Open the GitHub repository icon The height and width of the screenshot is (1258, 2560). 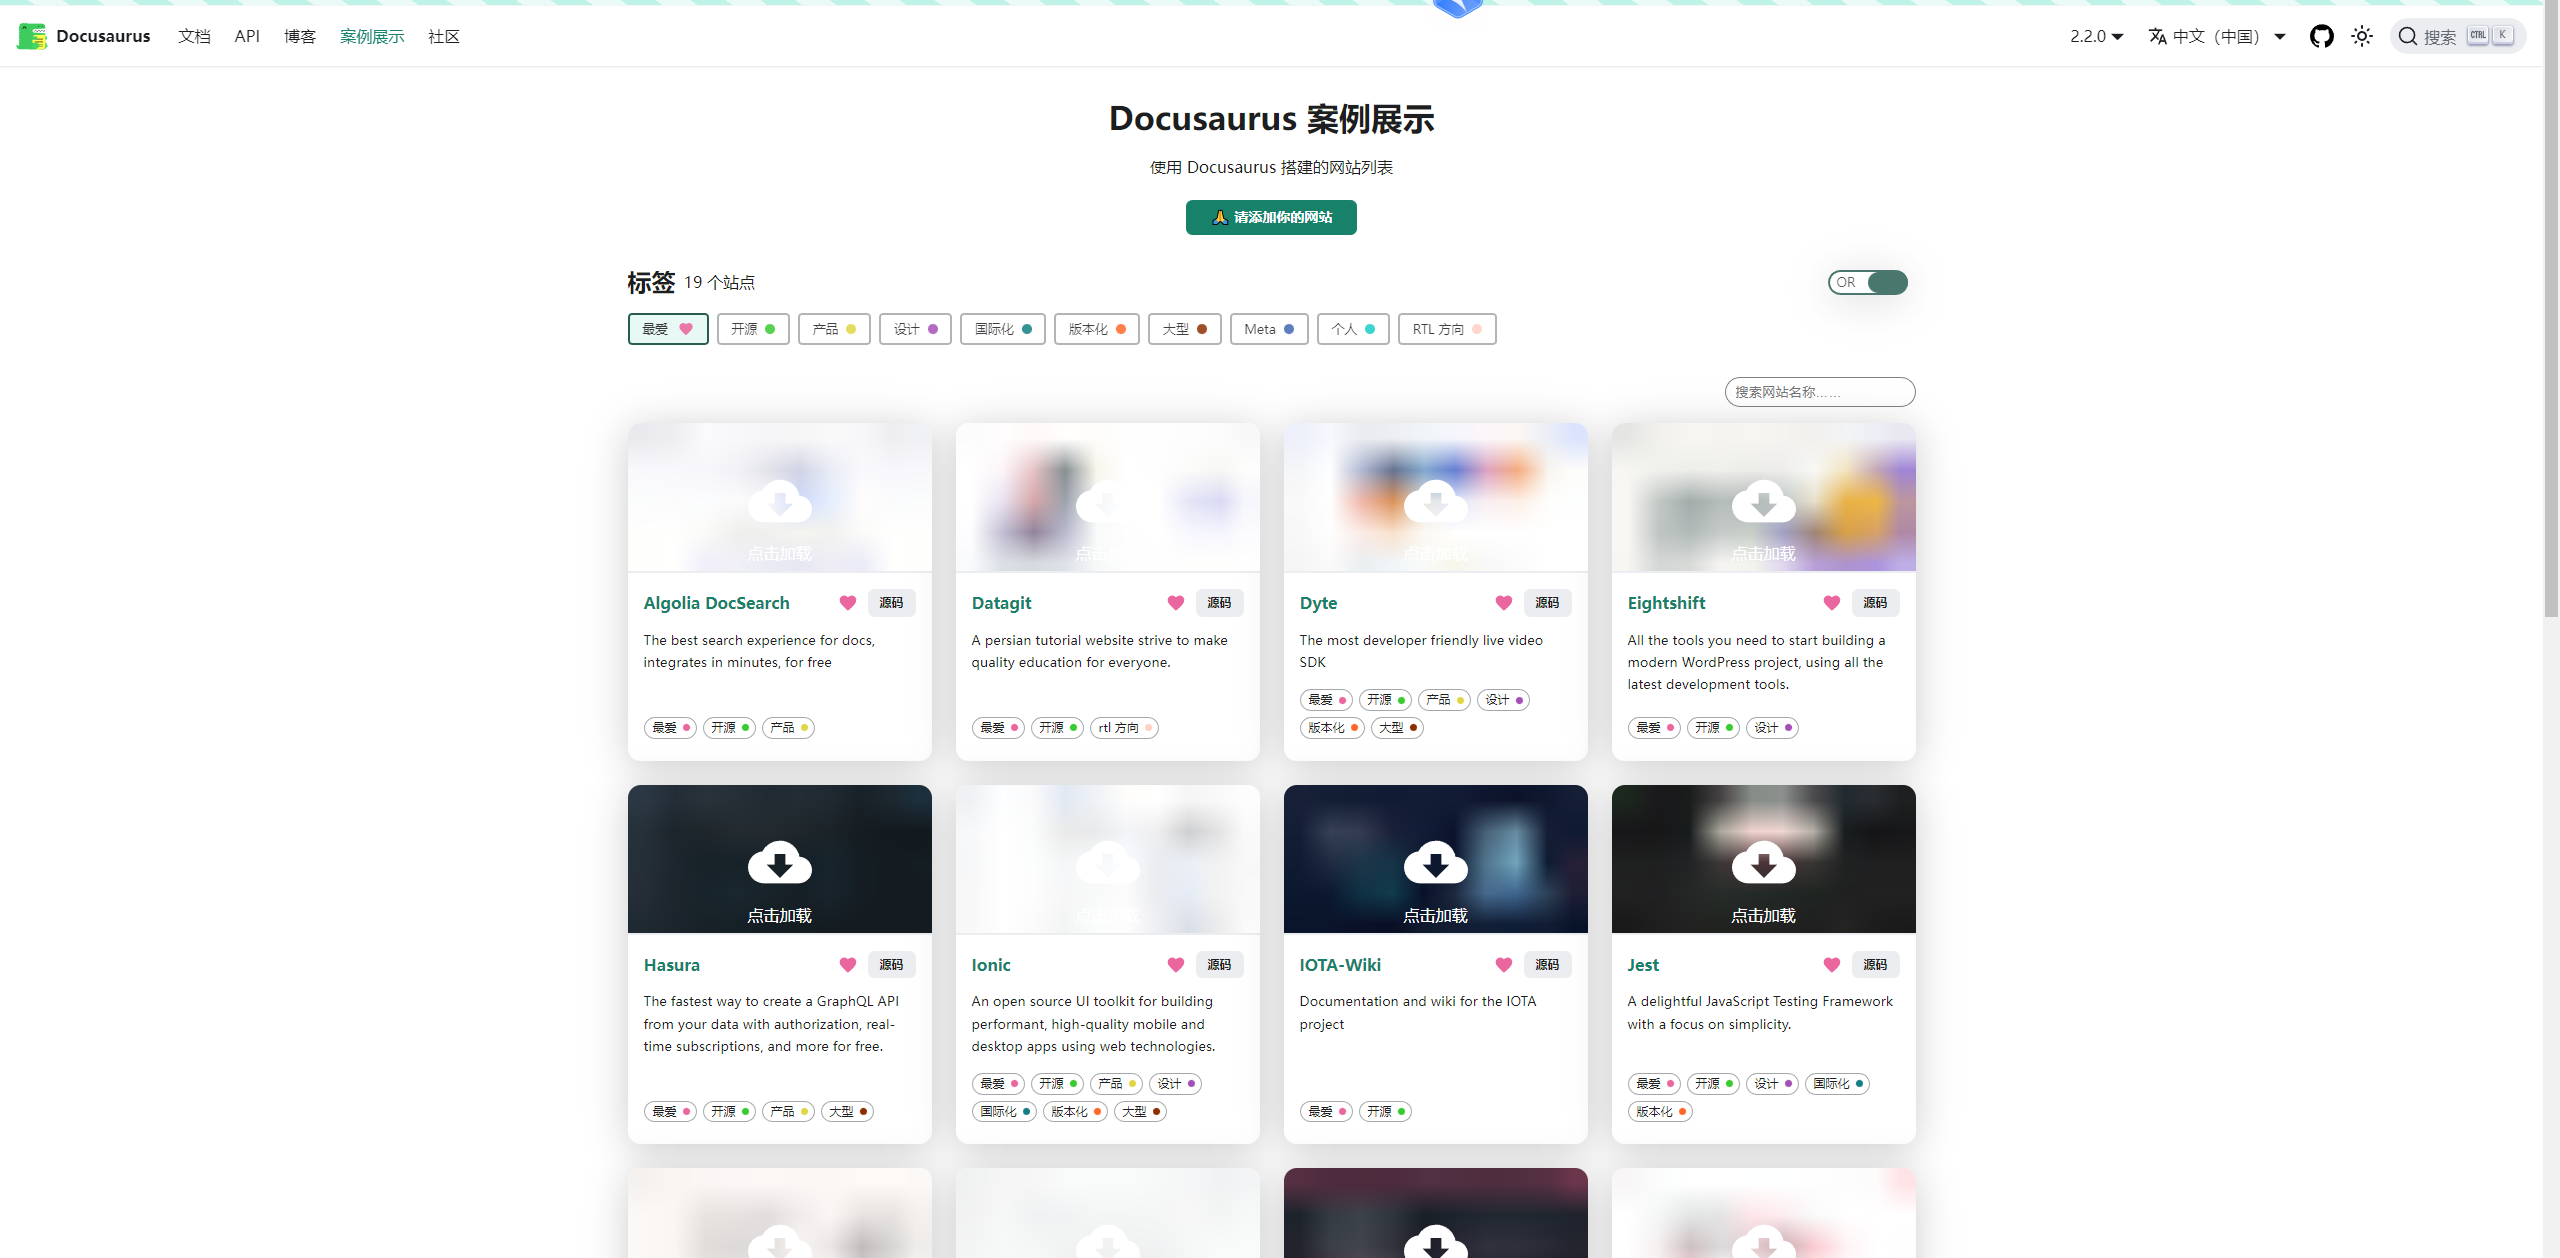pos(2321,36)
